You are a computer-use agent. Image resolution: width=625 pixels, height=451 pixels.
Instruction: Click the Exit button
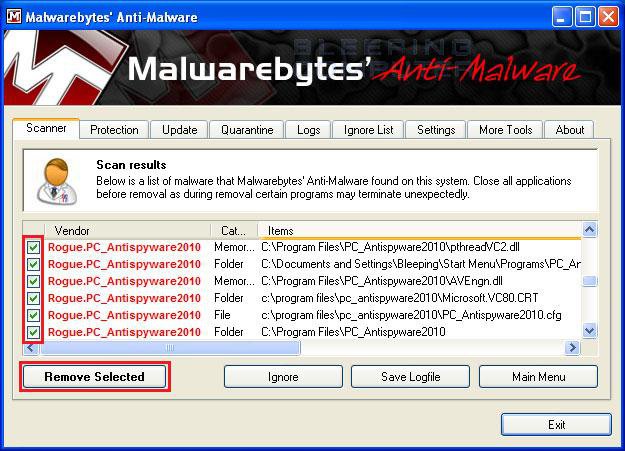coord(556,425)
